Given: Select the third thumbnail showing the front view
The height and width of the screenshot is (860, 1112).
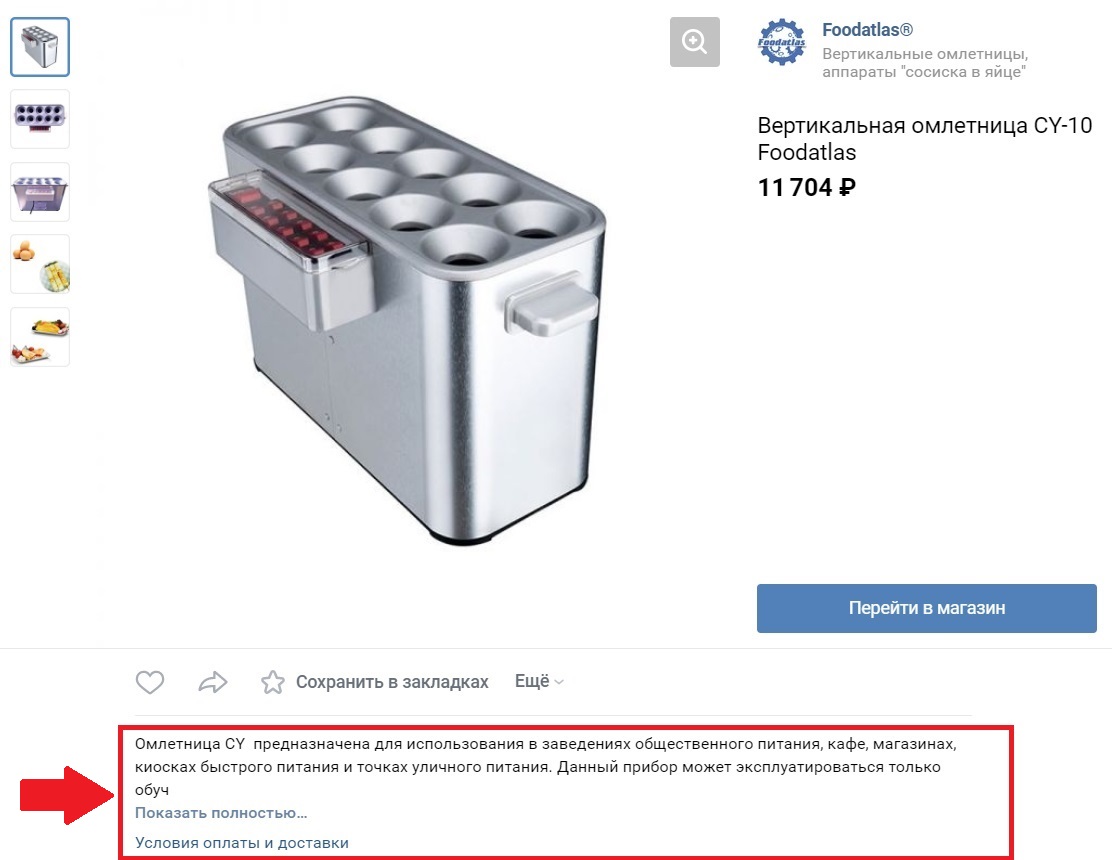Looking at the screenshot, I should point(40,192).
